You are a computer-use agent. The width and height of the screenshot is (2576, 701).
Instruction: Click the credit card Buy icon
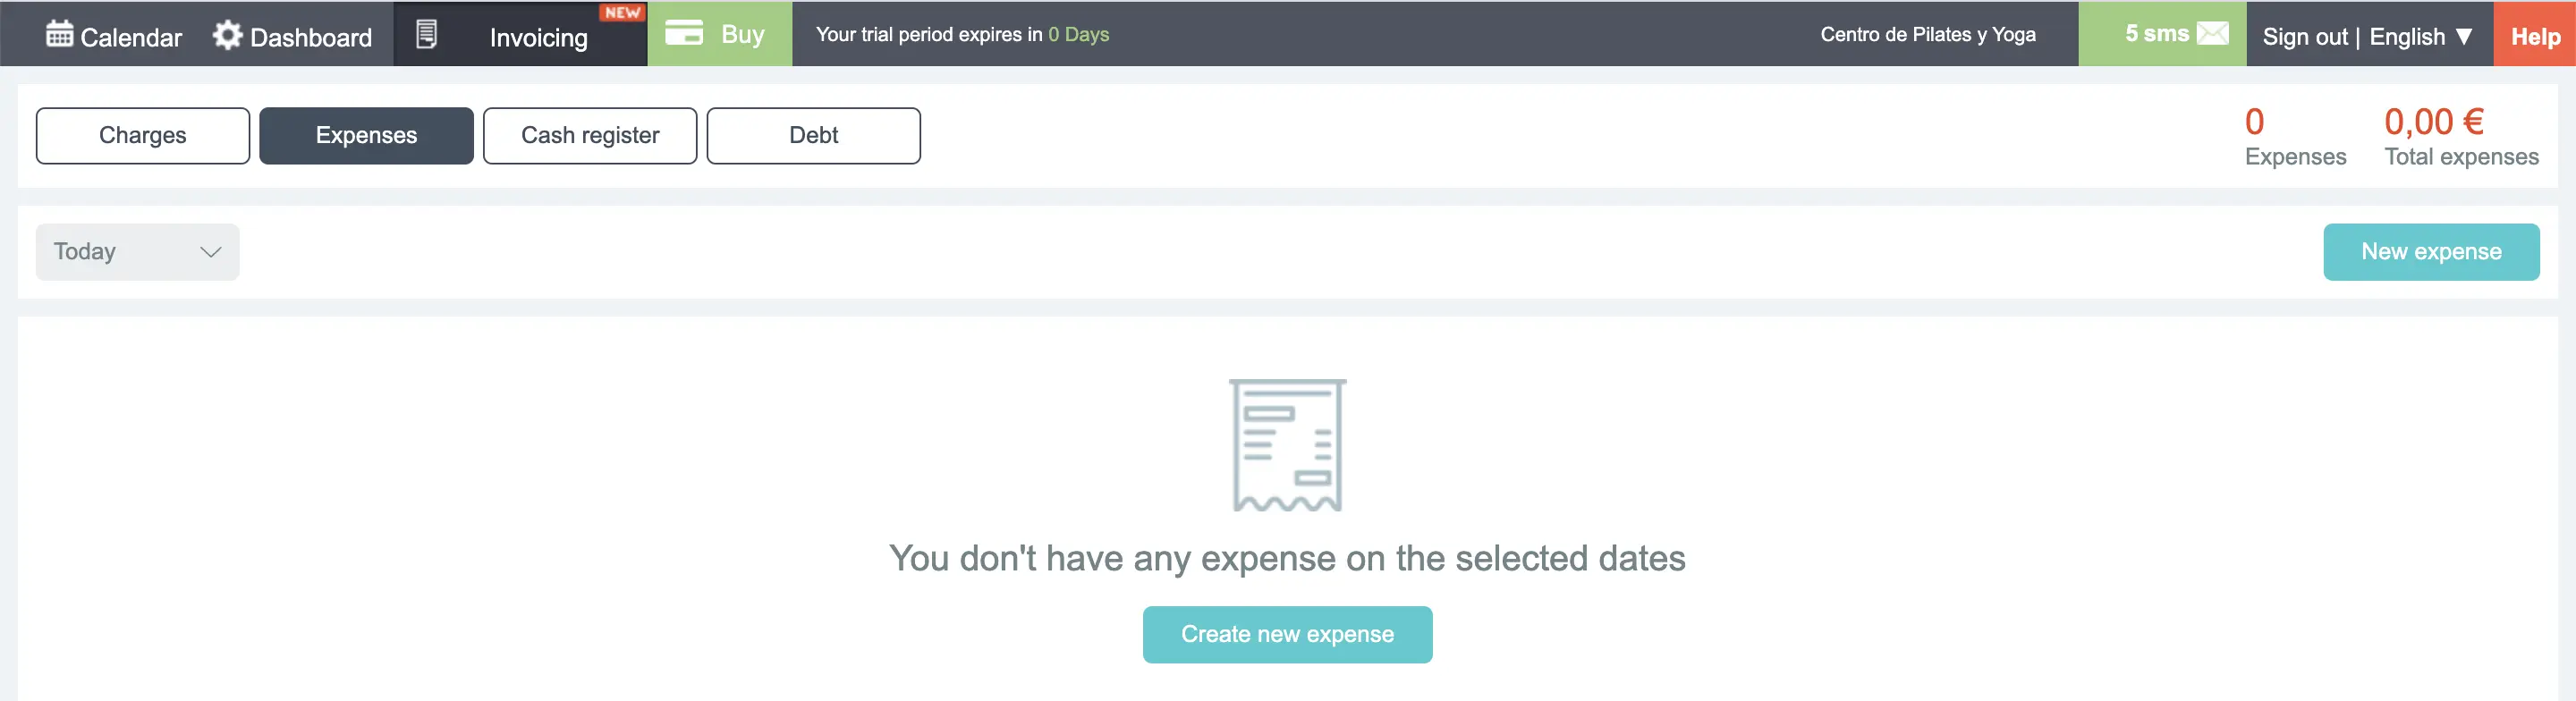coord(684,33)
